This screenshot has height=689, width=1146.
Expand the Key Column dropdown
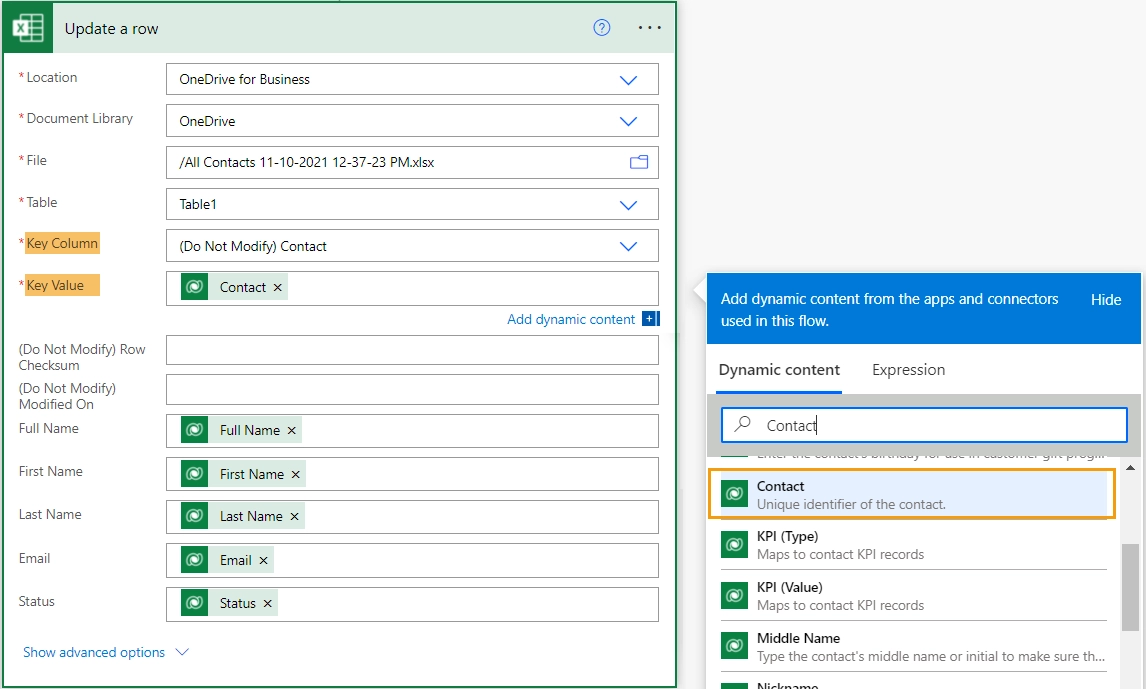pos(629,246)
